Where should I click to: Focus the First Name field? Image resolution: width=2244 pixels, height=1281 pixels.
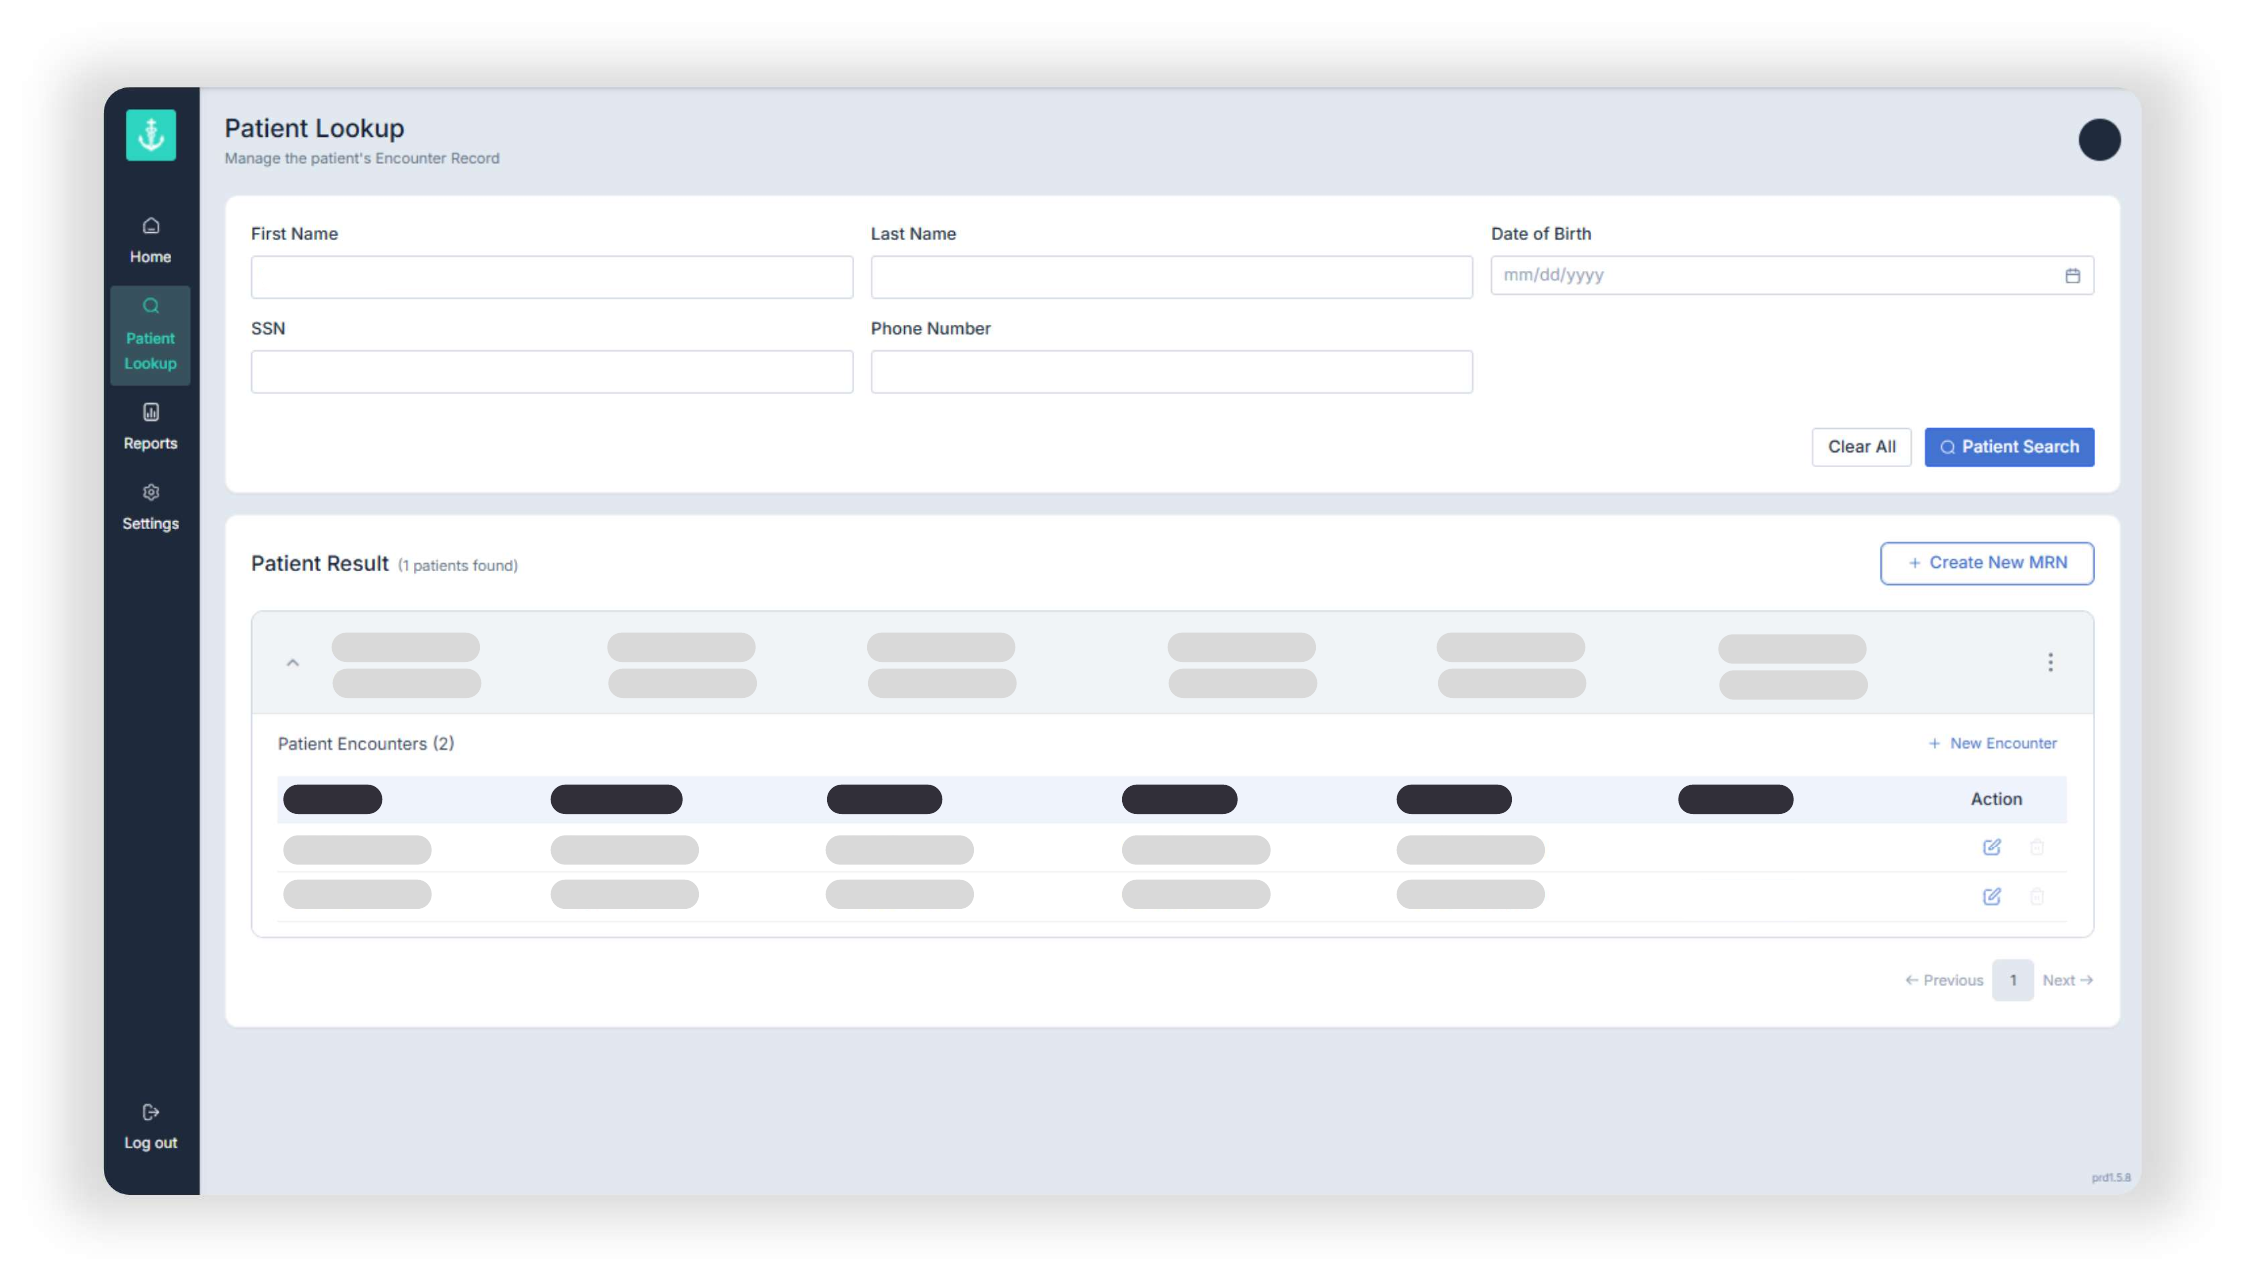[x=552, y=277]
